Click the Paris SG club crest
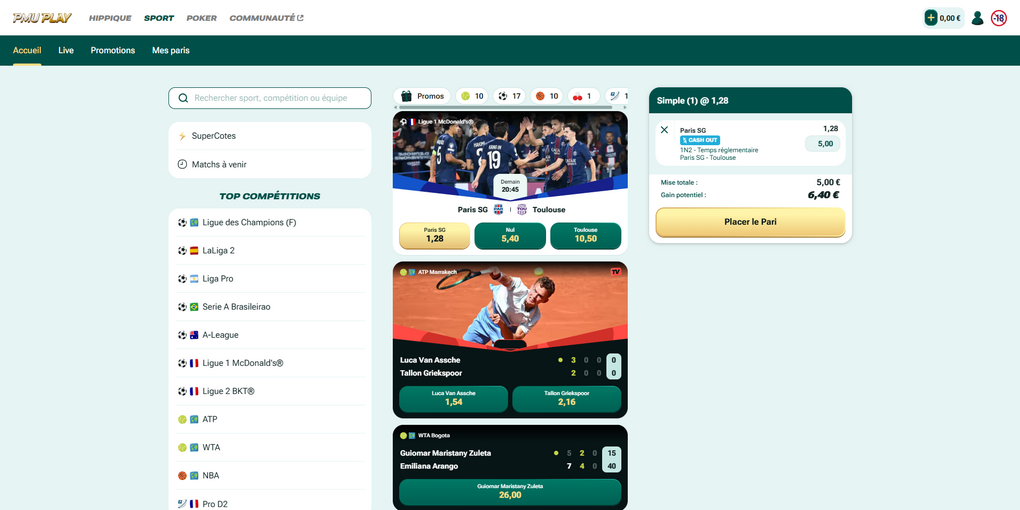The image size is (1020, 510). click(x=499, y=209)
